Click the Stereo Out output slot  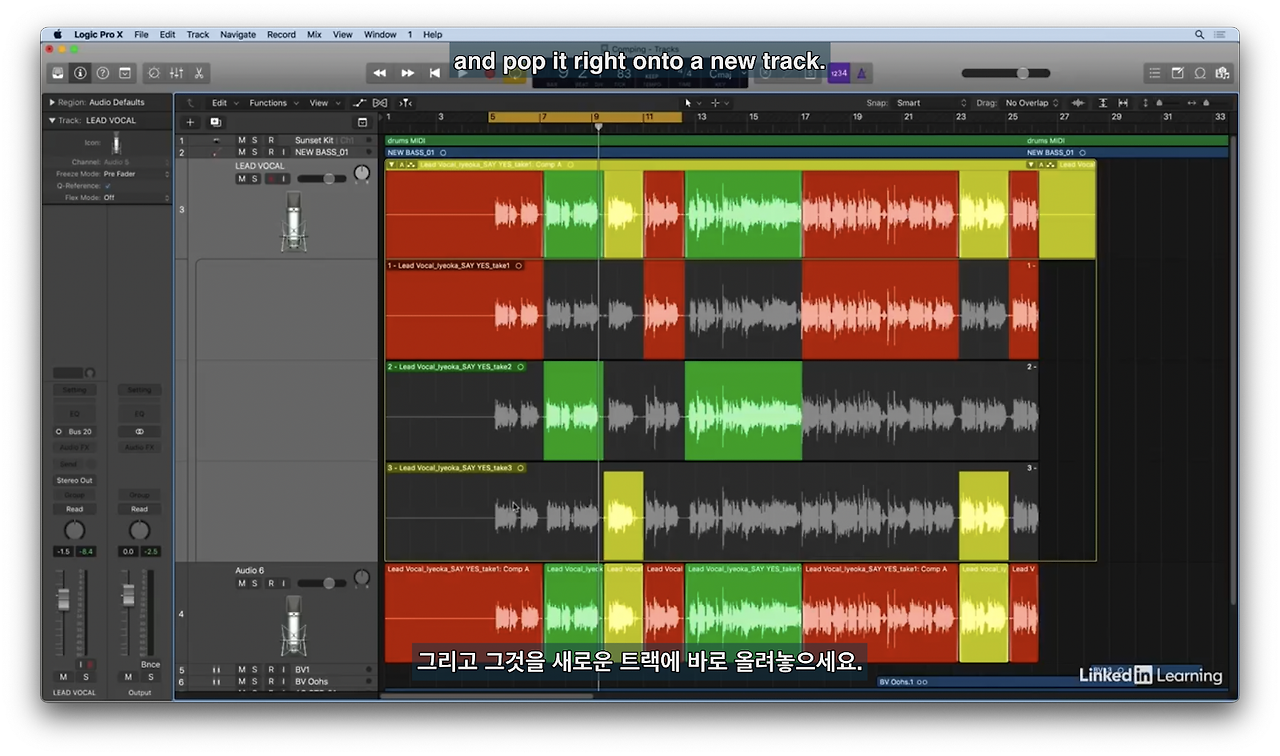(74, 480)
